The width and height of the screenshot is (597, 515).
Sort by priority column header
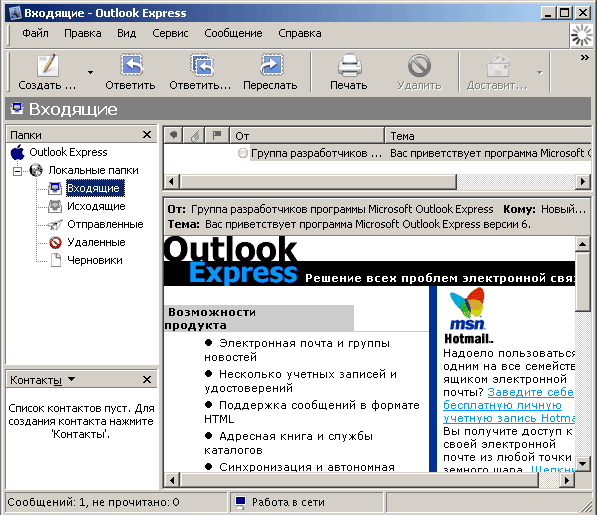[174, 136]
